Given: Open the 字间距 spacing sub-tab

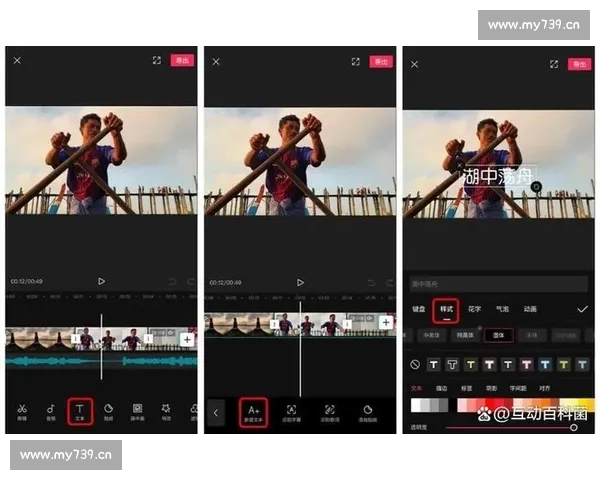Looking at the screenshot, I should coord(518,389).
